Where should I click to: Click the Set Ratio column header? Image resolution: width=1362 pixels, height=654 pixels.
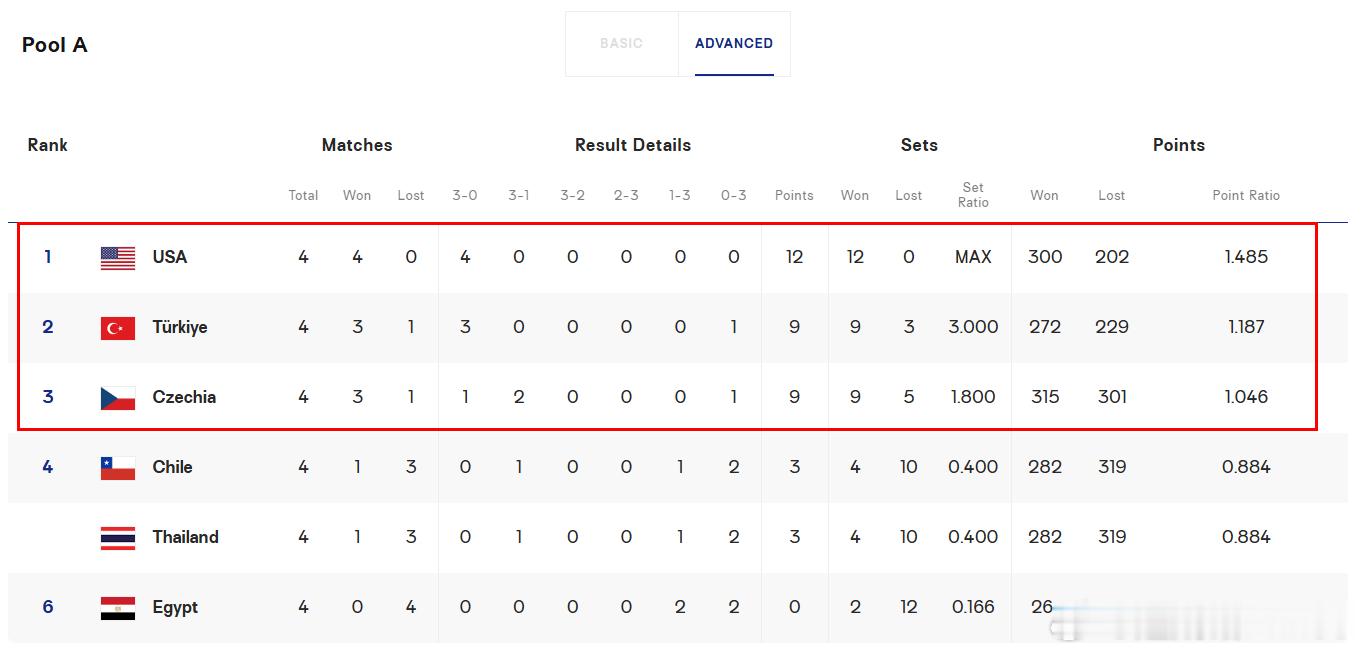(x=973, y=195)
